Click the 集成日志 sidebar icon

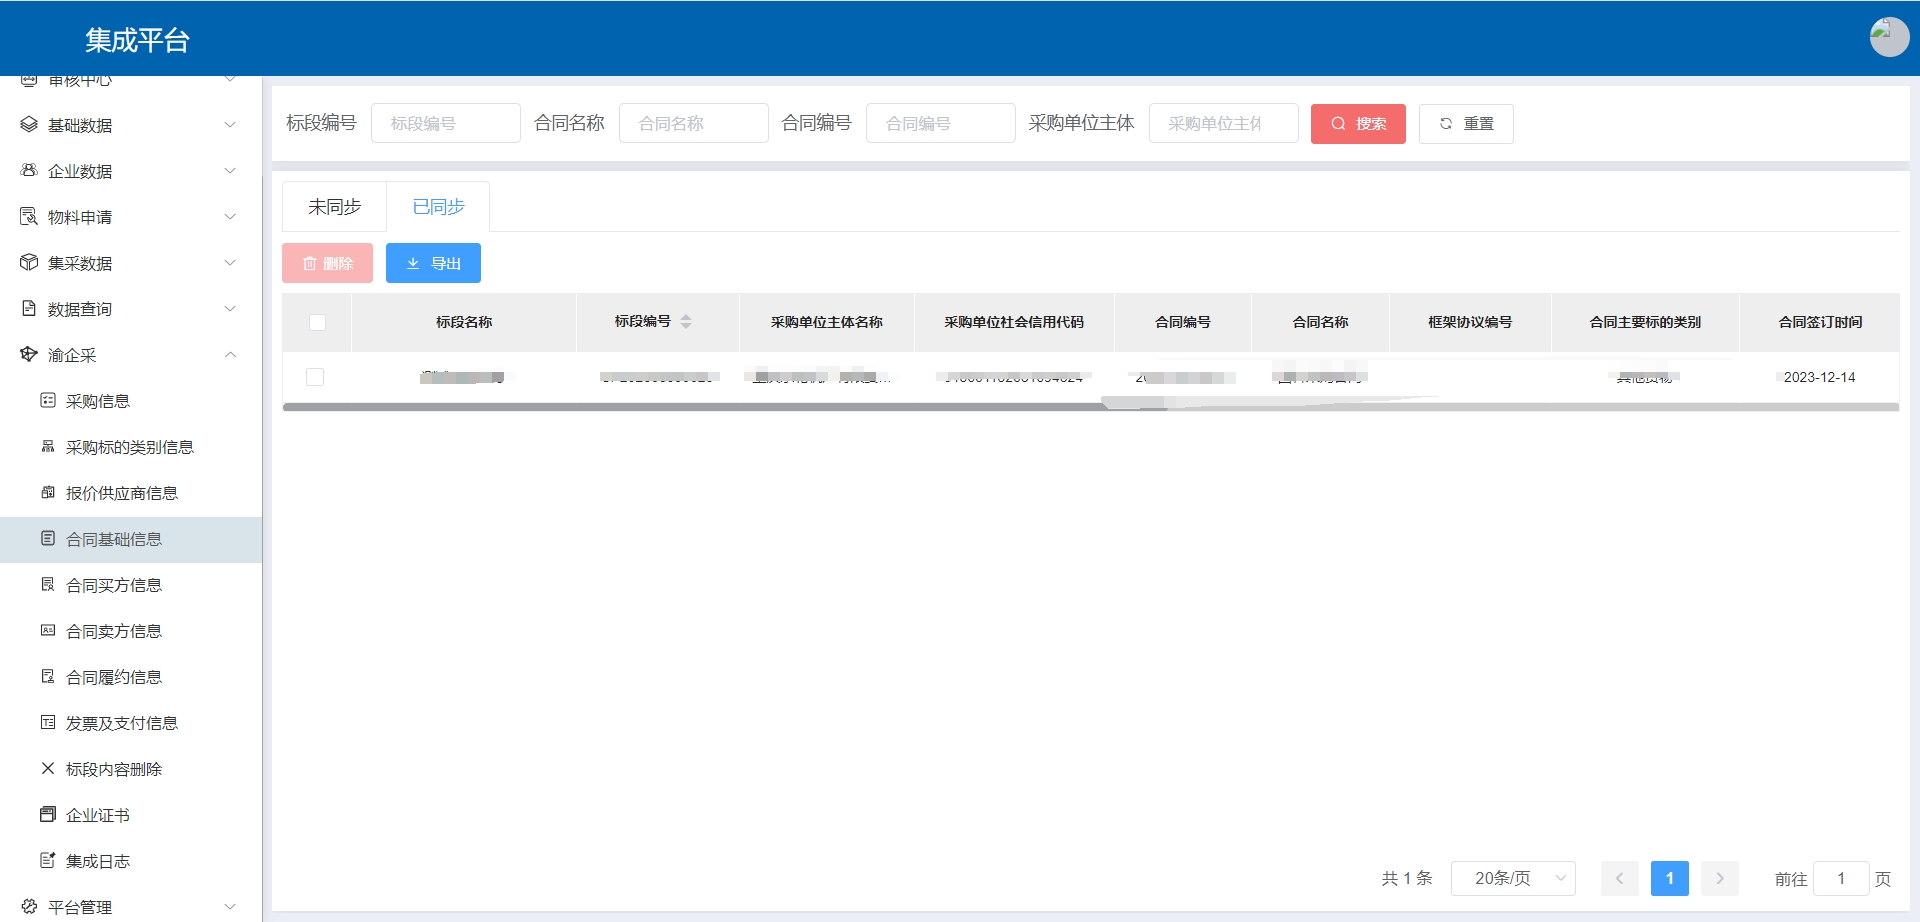[x=48, y=861]
